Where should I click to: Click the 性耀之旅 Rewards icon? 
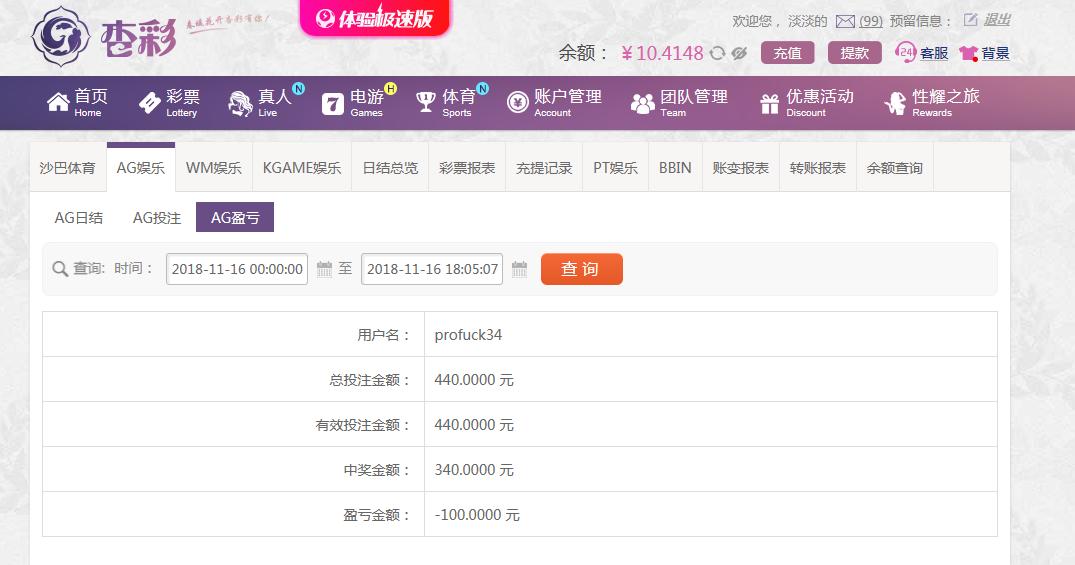pyautogui.click(x=895, y=103)
